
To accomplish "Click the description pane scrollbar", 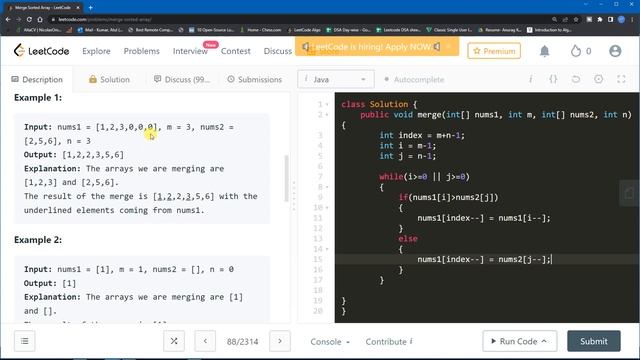I will click(287, 178).
